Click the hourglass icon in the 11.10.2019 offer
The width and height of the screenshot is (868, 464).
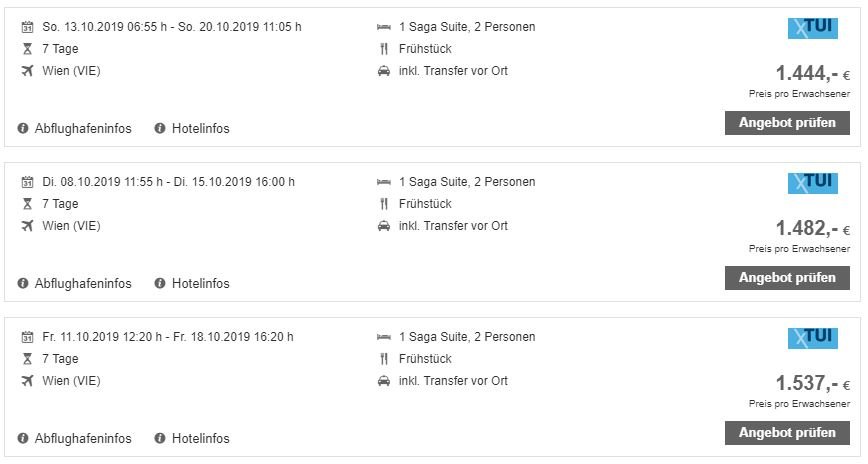click(x=27, y=359)
